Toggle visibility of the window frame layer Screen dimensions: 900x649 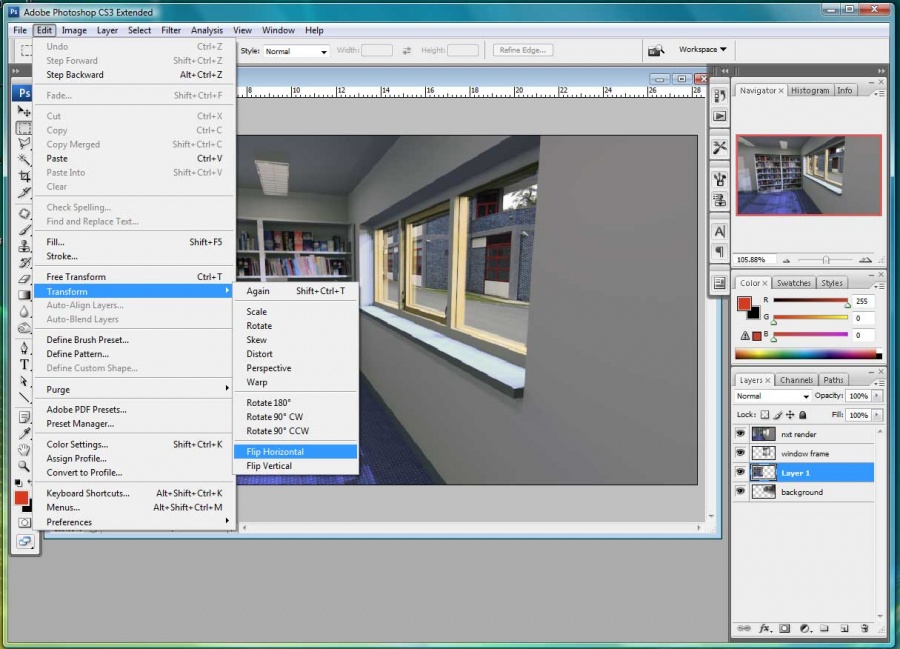741,453
